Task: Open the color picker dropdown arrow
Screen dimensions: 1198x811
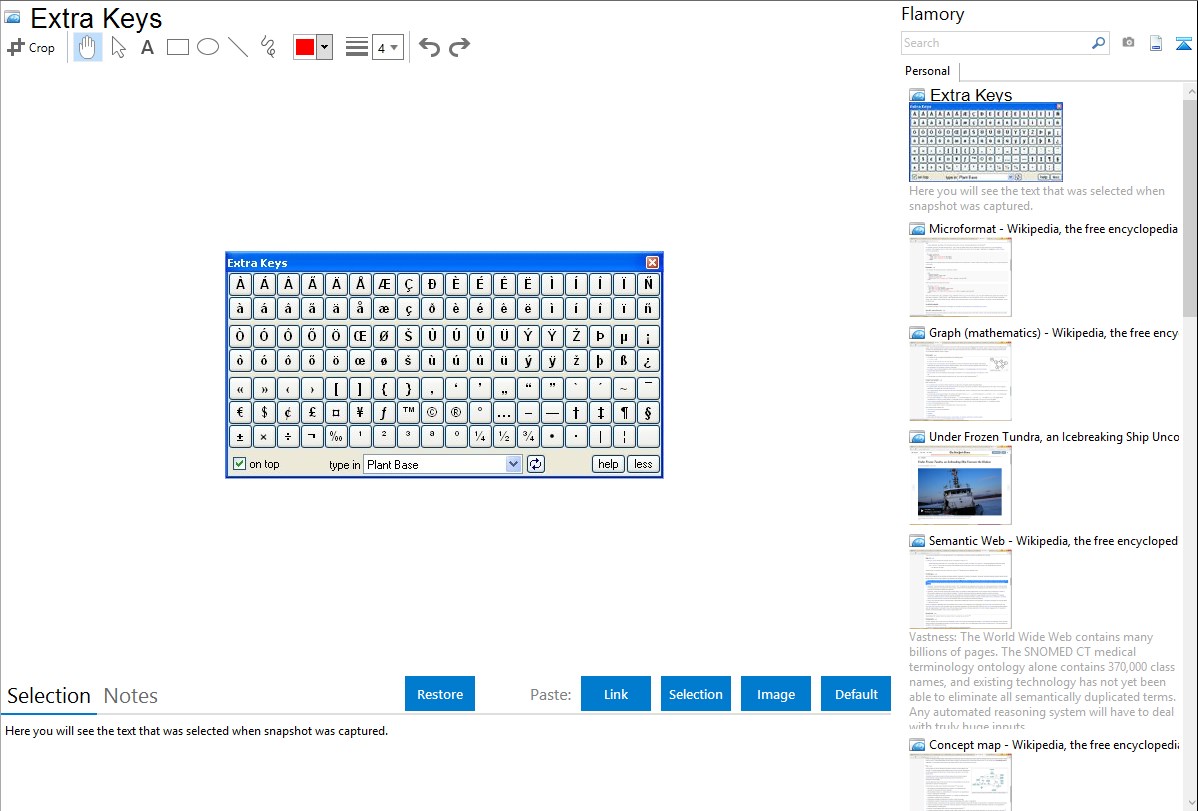Action: (x=324, y=47)
